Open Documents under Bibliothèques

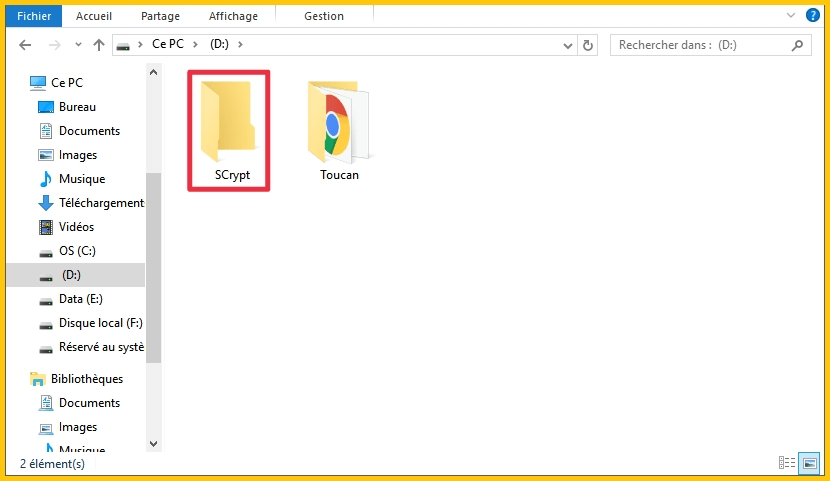click(89, 403)
